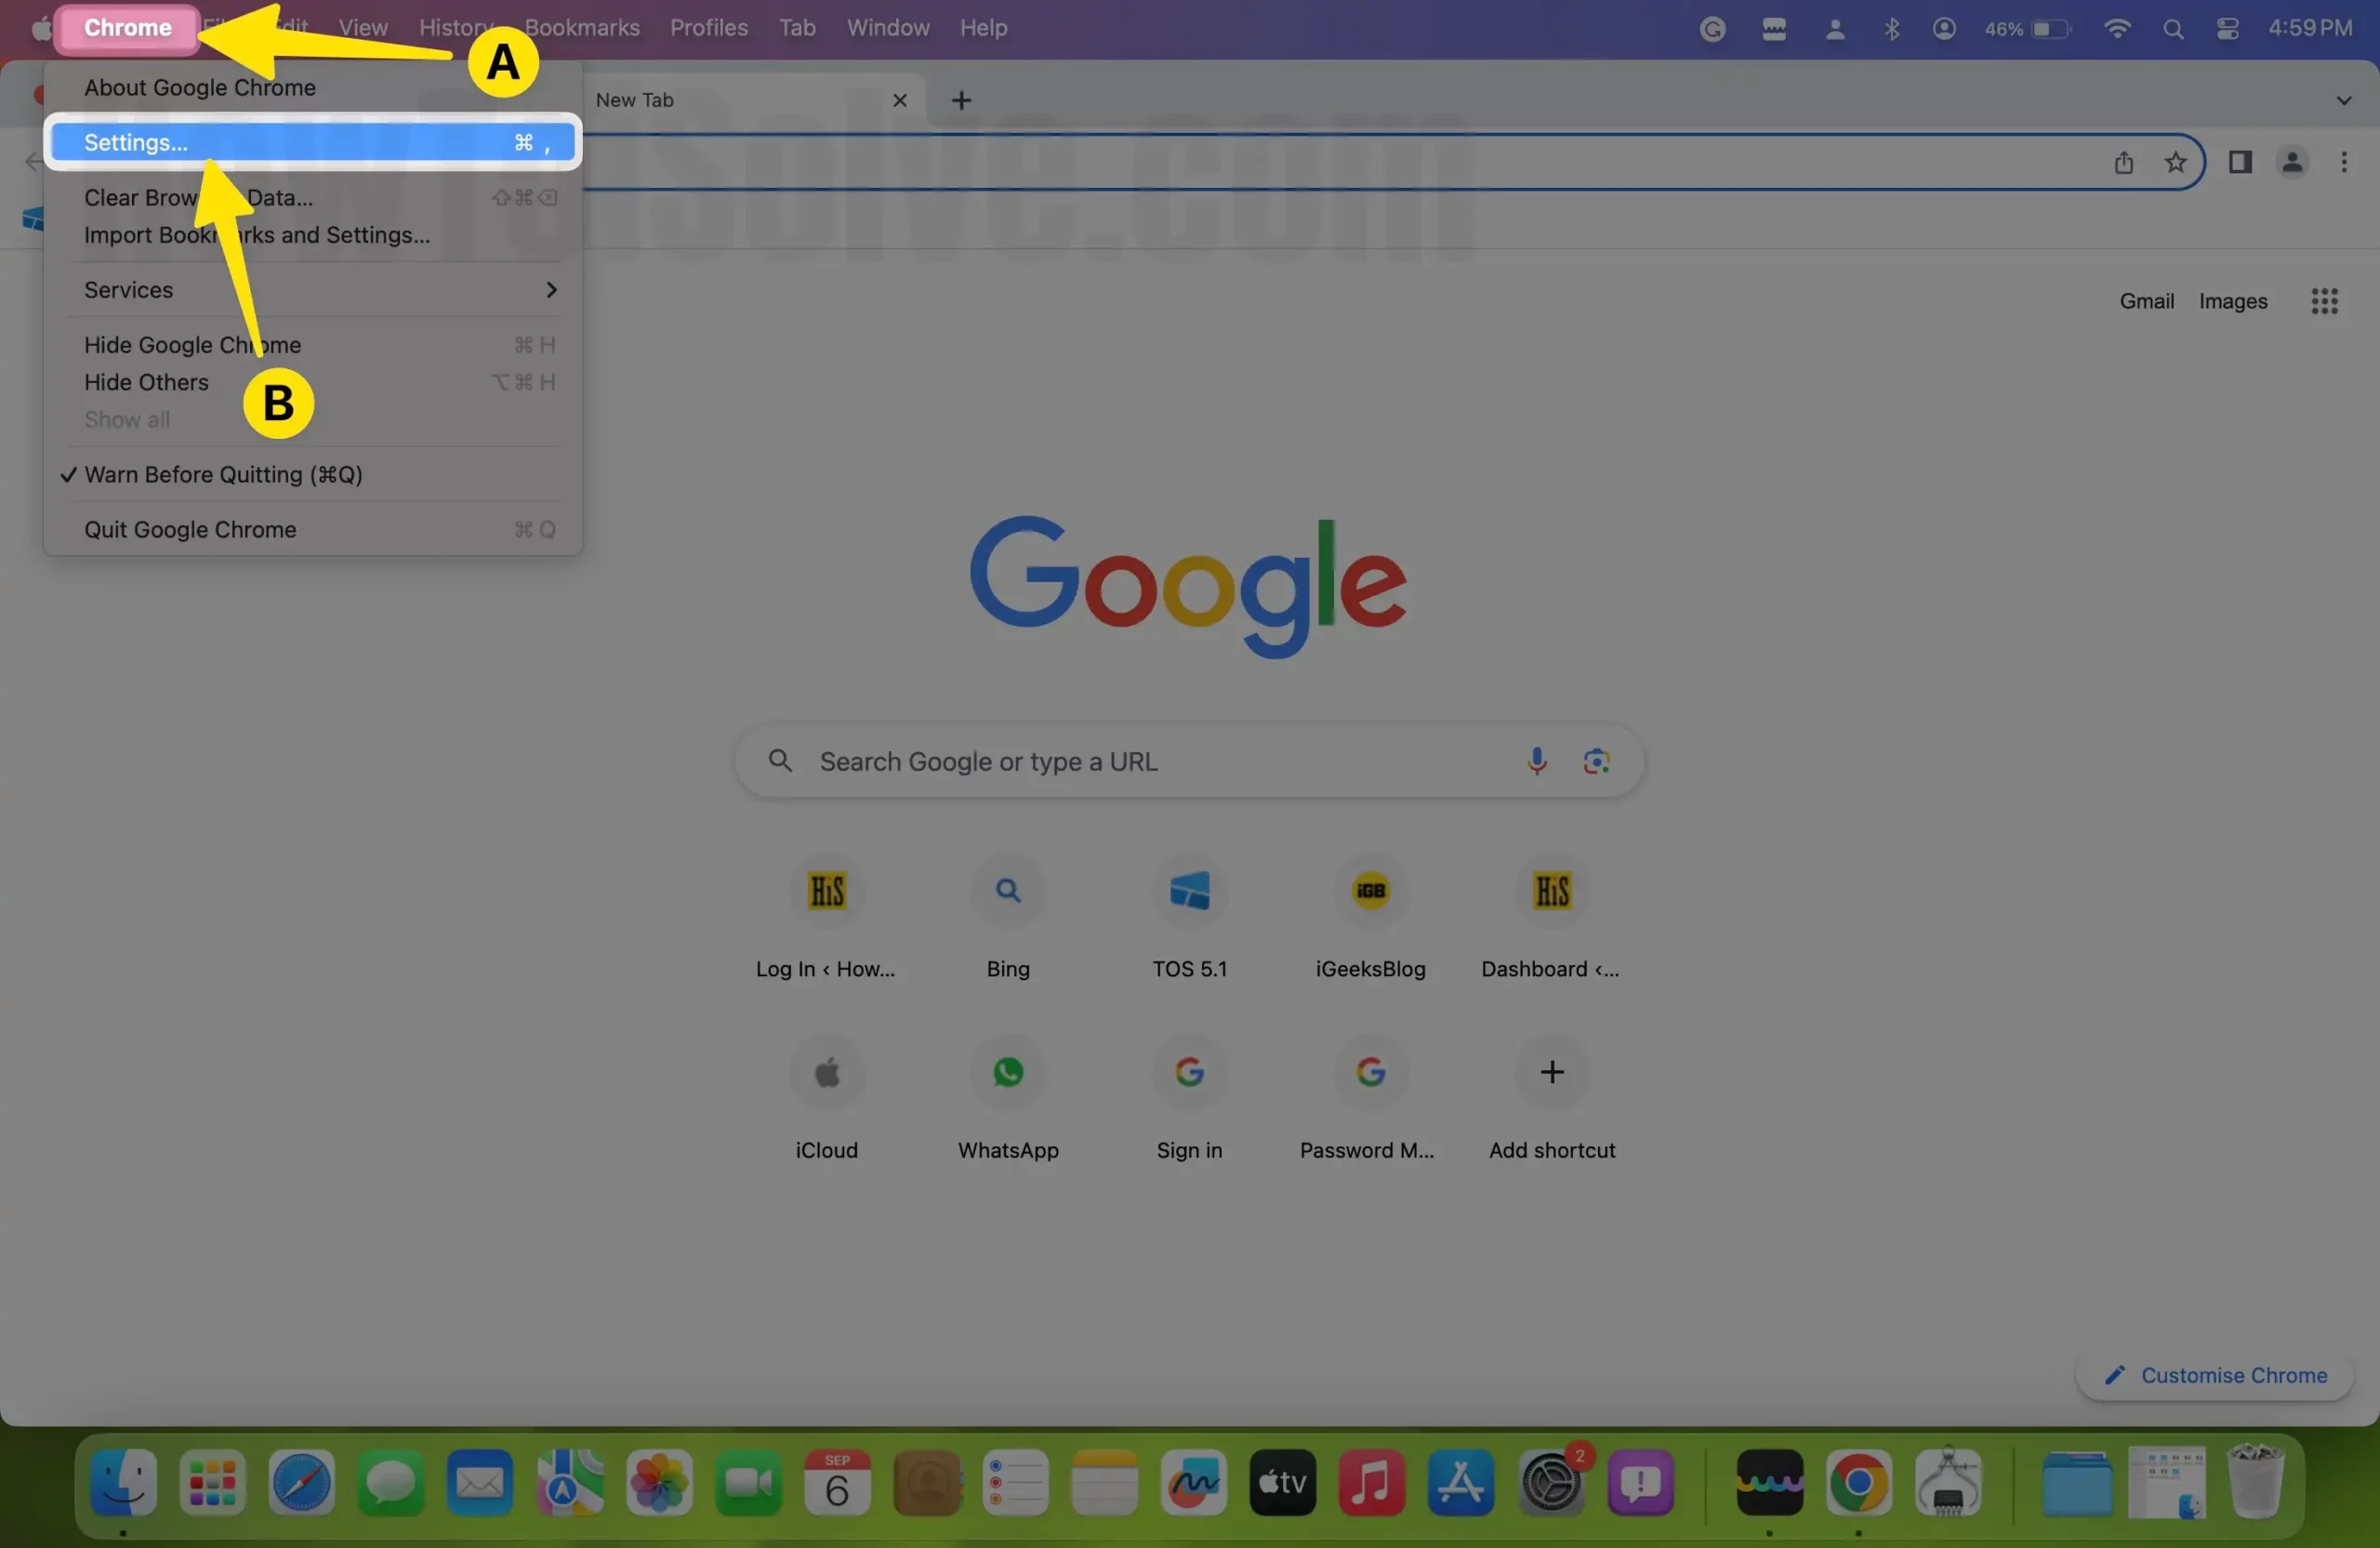Open Photos in the Dock
The width and height of the screenshot is (2380, 1548).
pos(659,1482)
